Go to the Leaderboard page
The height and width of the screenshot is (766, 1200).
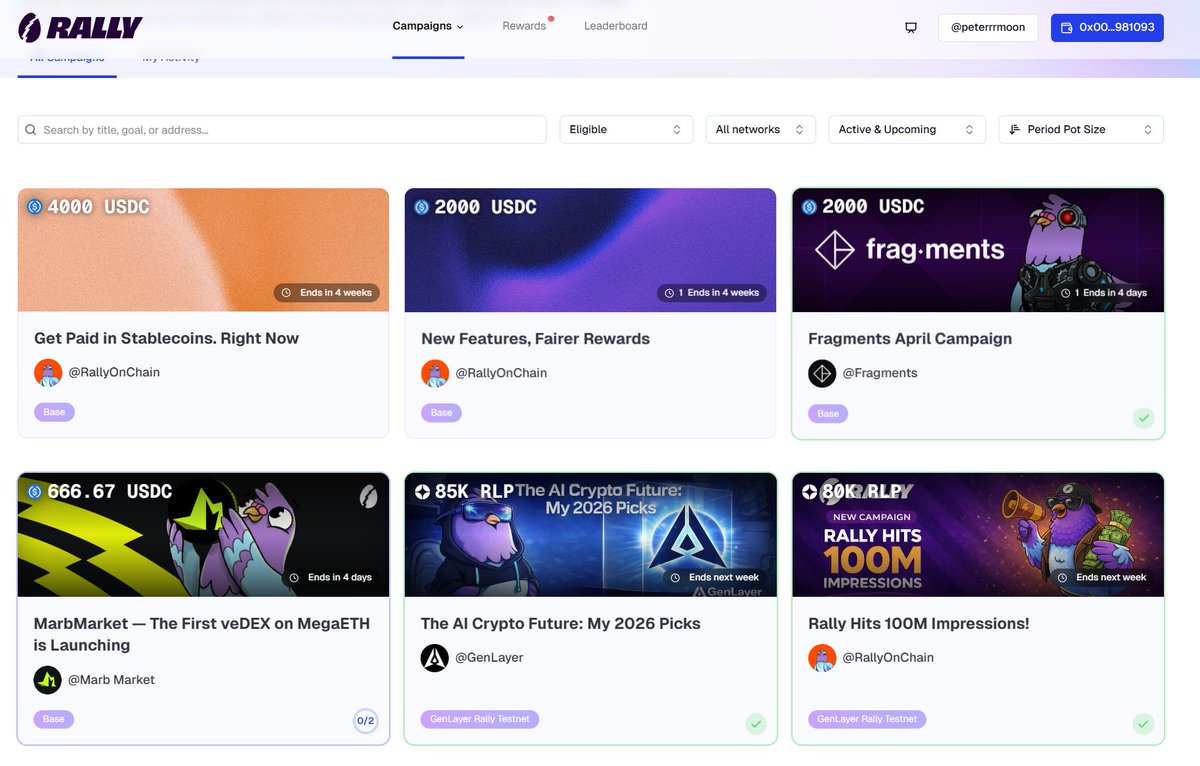click(x=616, y=26)
